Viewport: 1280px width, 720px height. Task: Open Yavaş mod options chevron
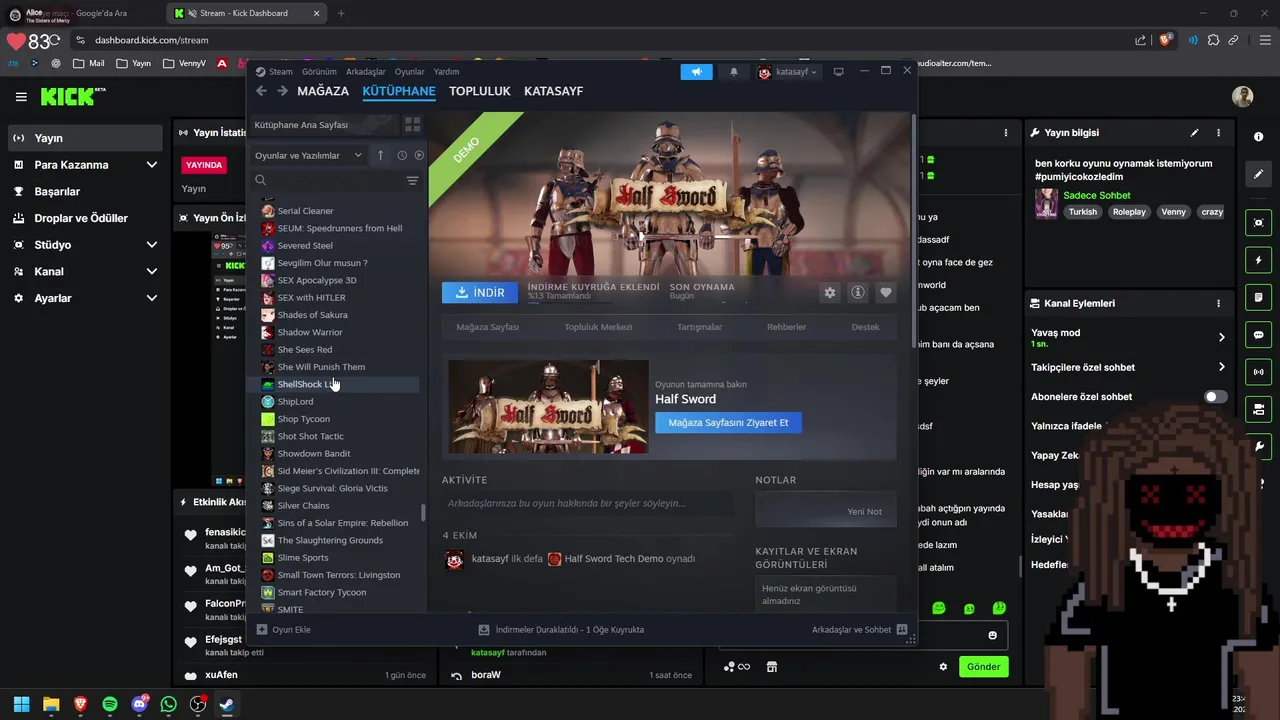click(1221, 338)
